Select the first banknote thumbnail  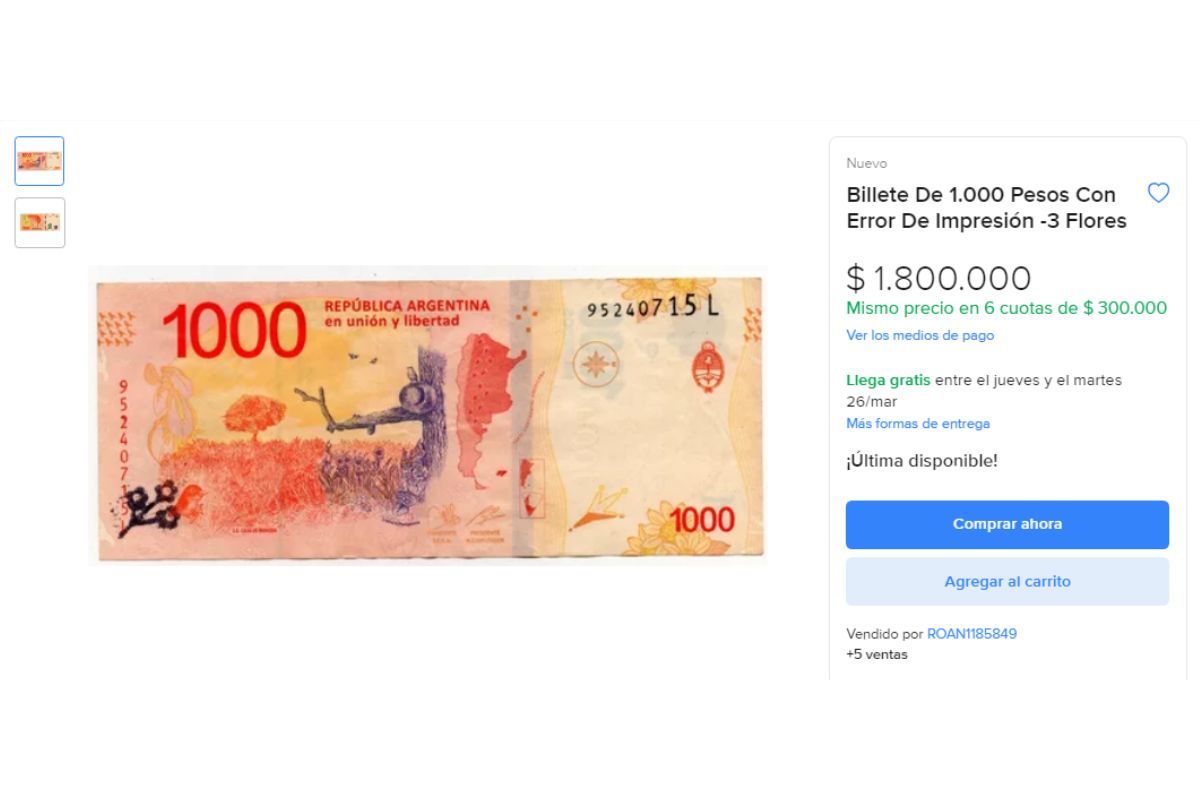[40, 161]
